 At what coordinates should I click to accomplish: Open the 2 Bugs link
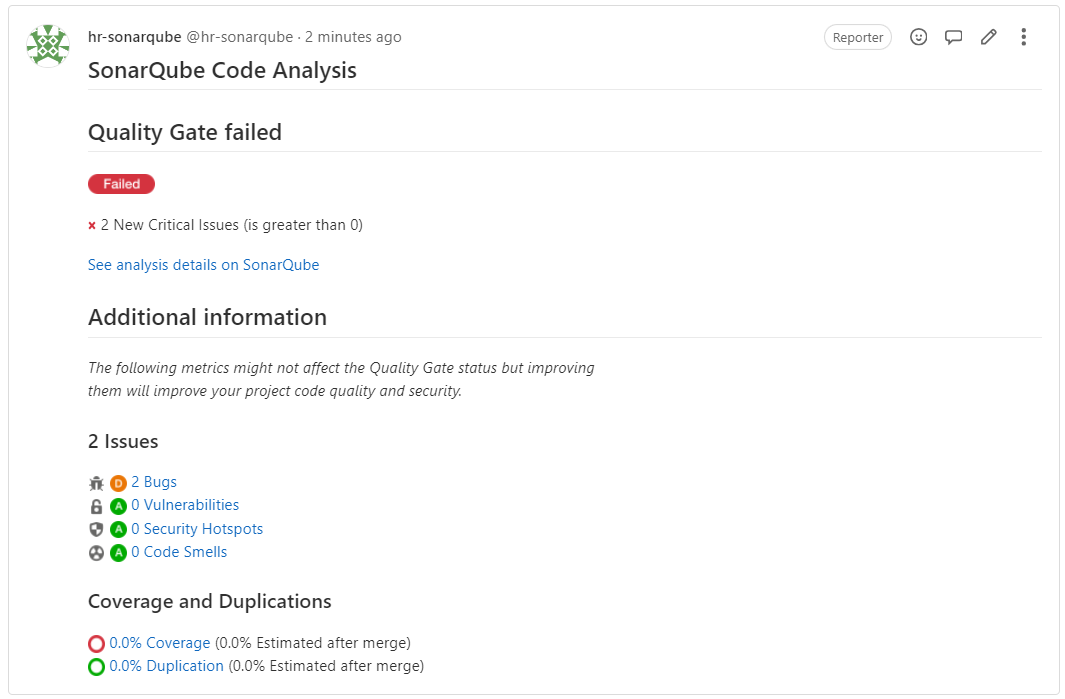(x=154, y=482)
